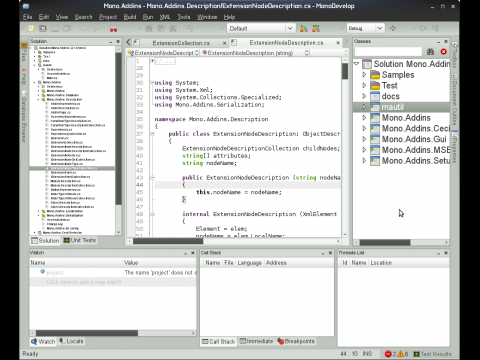
Task: Click the red Cut scissors icon
Action: [113, 29]
